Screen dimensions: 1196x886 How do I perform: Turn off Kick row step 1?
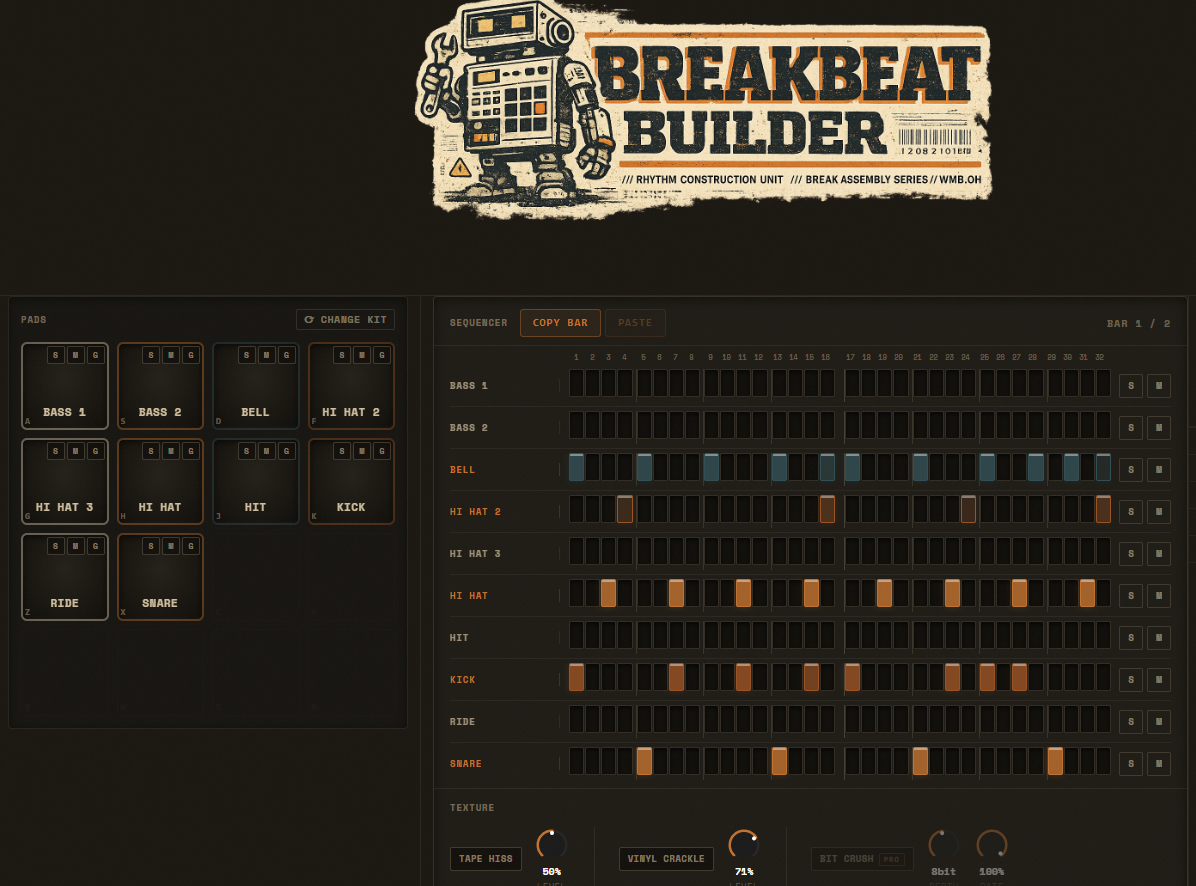click(x=577, y=677)
